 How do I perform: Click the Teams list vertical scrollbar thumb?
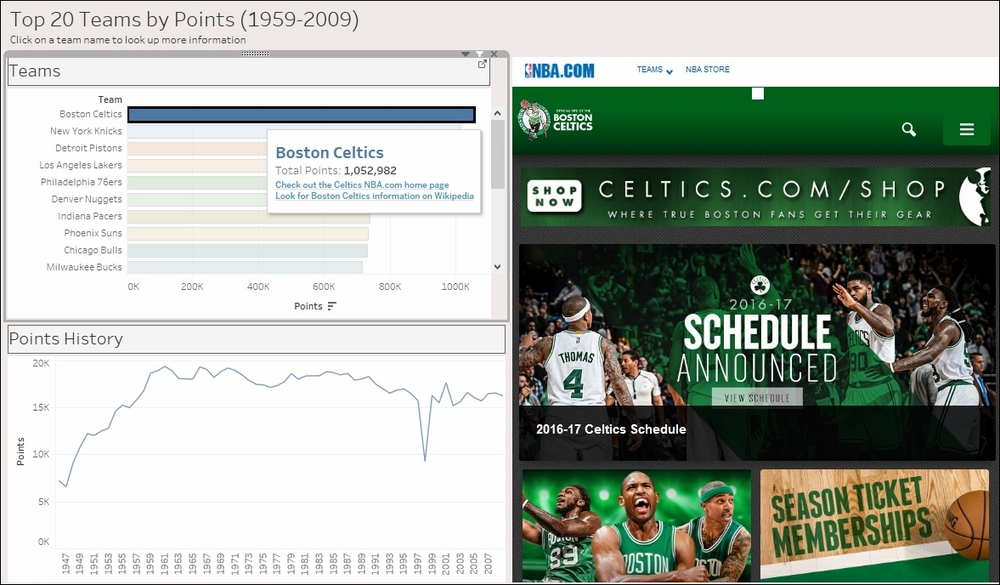pos(497,154)
